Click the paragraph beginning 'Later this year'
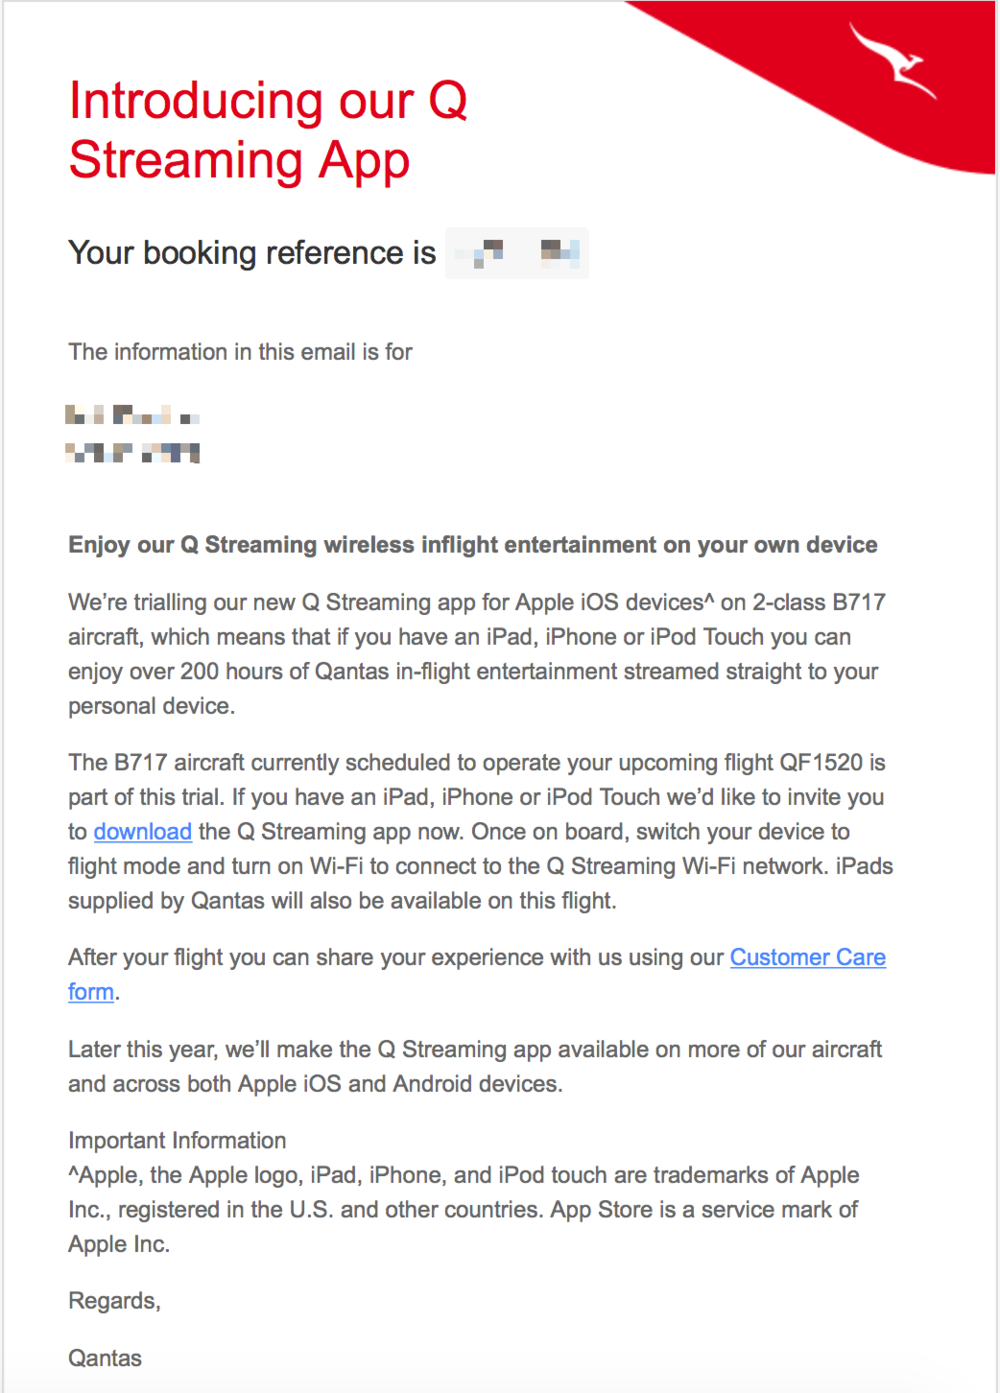This screenshot has height=1393, width=1000. [474, 1066]
